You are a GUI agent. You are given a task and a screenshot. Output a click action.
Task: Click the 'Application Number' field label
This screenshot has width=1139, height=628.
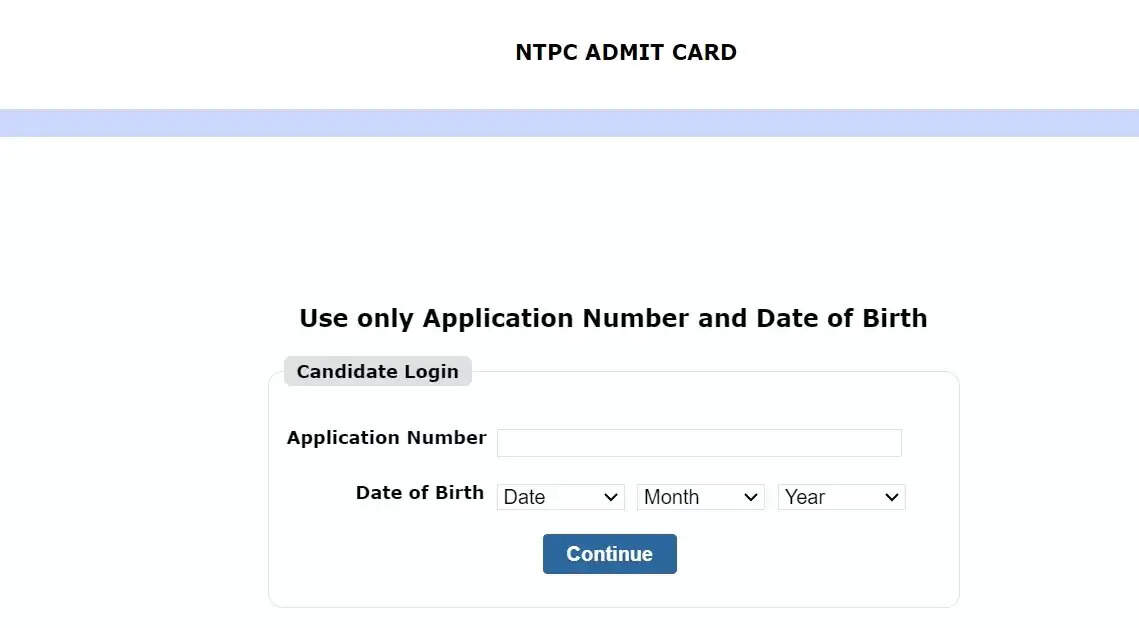tap(386, 438)
